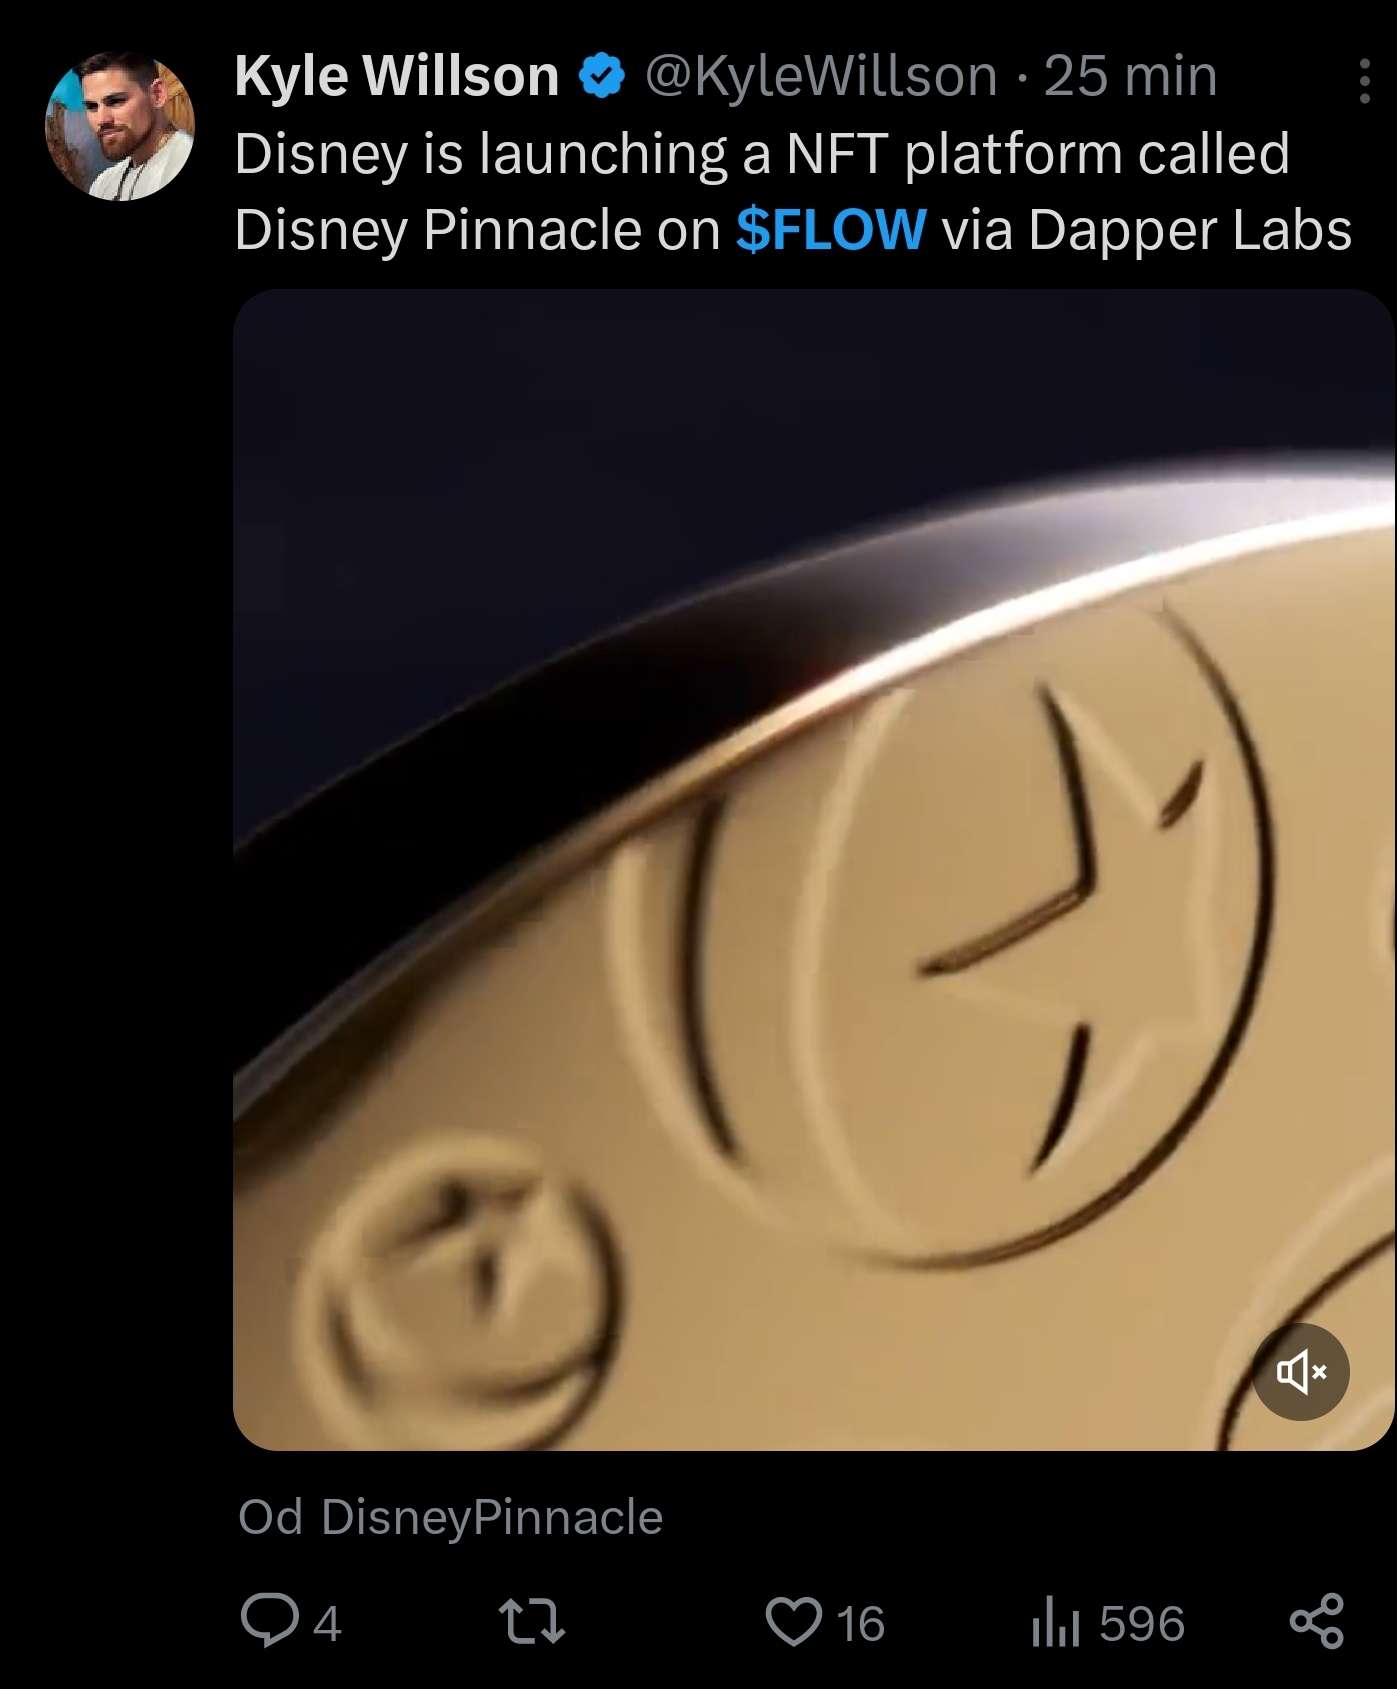
Task: Click the reply count 4
Action: pyautogui.click(x=327, y=1623)
